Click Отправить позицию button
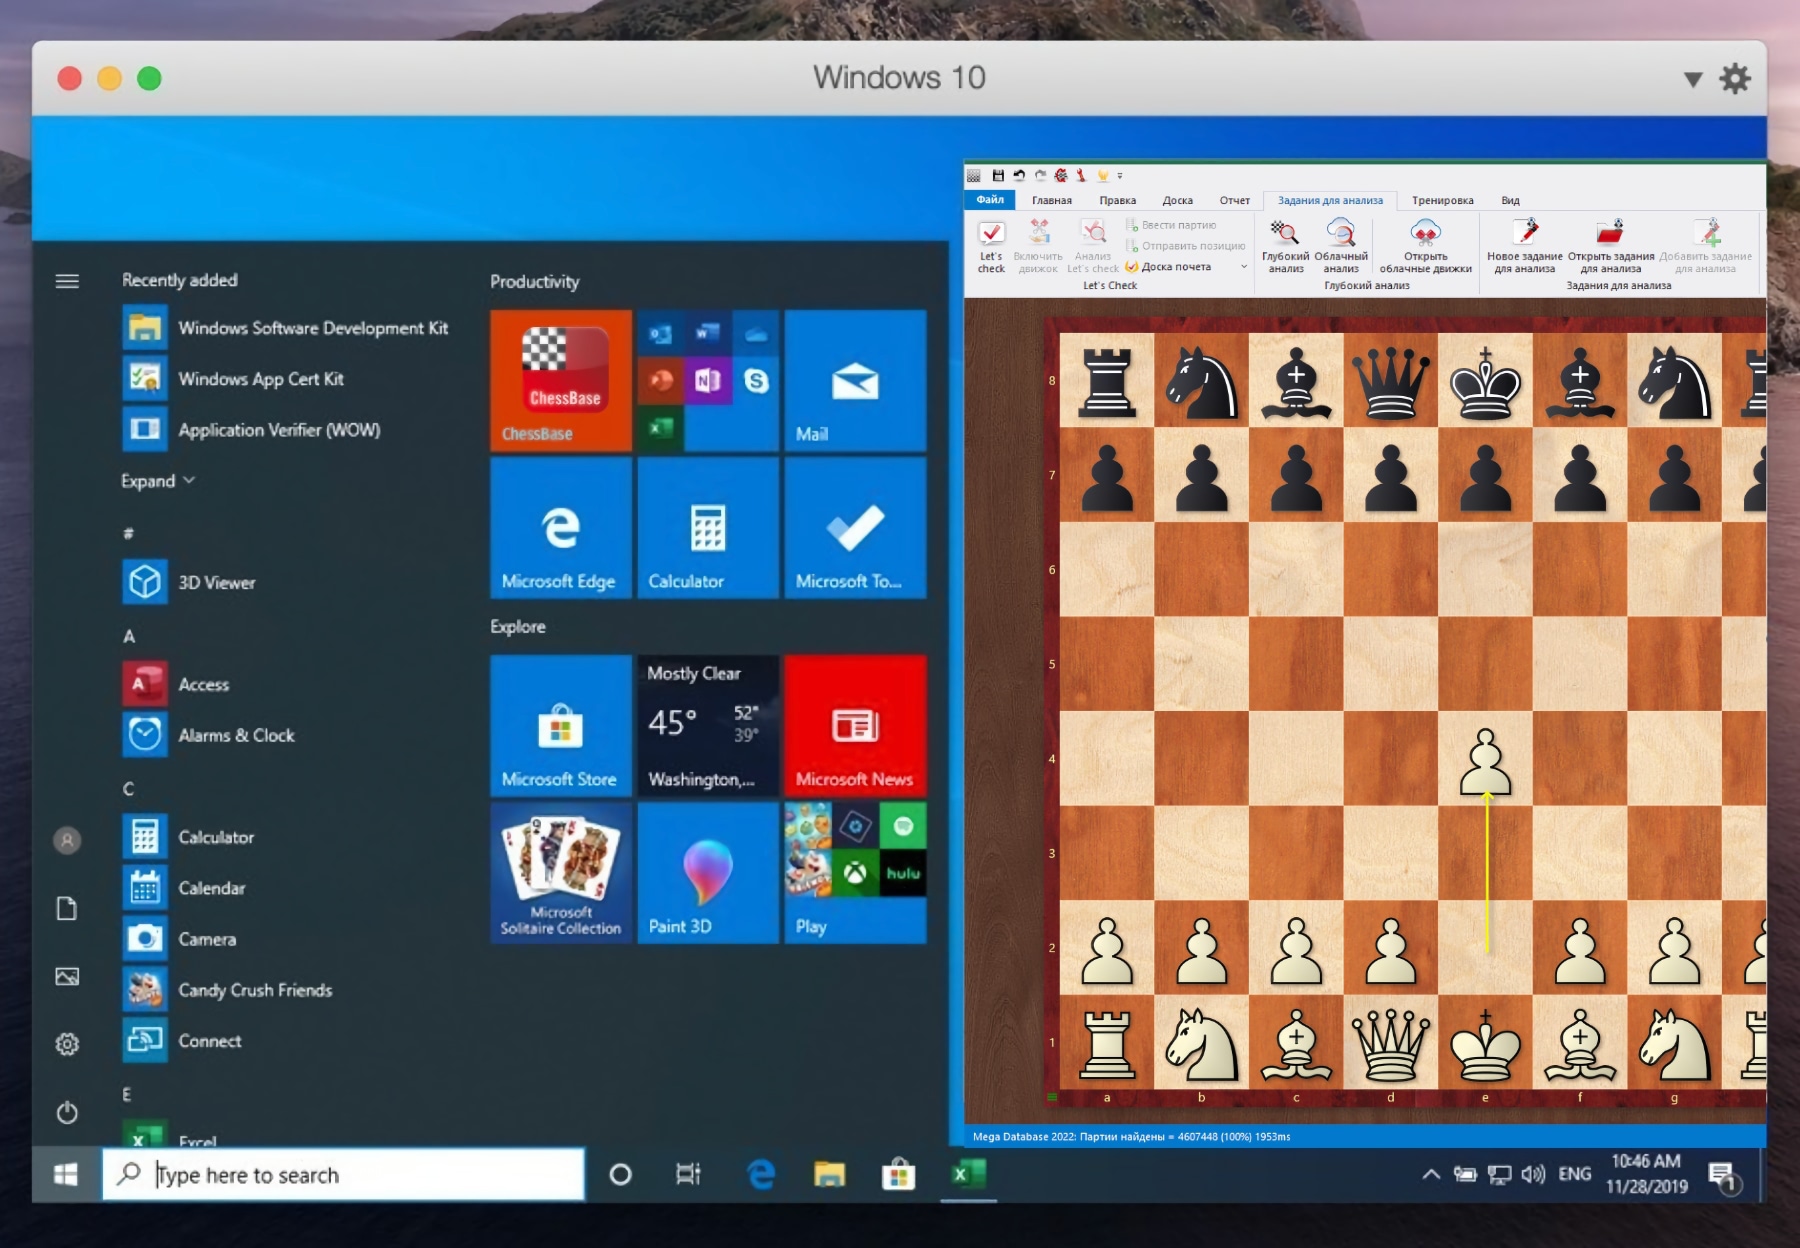The height and width of the screenshot is (1248, 1800). pos(1185,246)
